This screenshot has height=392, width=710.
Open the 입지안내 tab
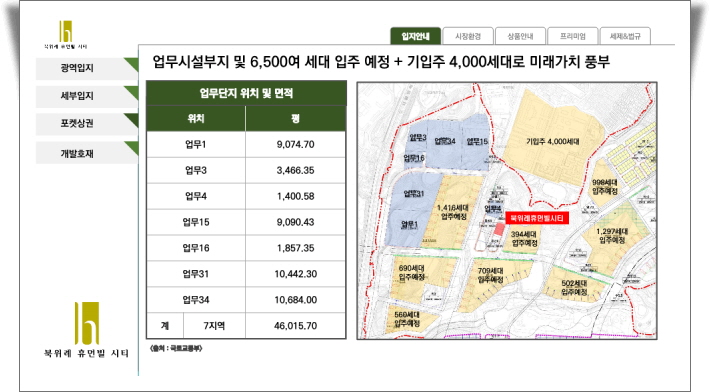[415, 36]
